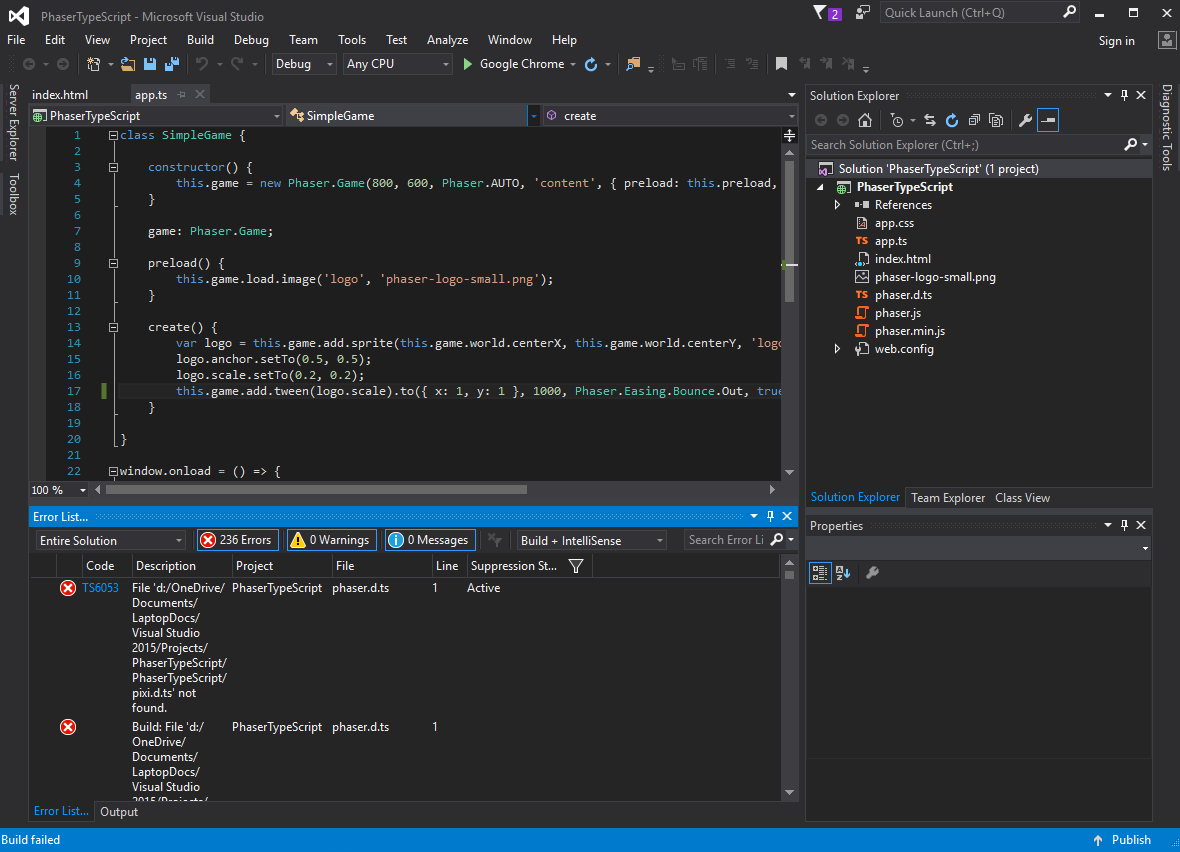The height and width of the screenshot is (852, 1180).
Task: Start debugging with the green play icon
Action: click(x=467, y=64)
